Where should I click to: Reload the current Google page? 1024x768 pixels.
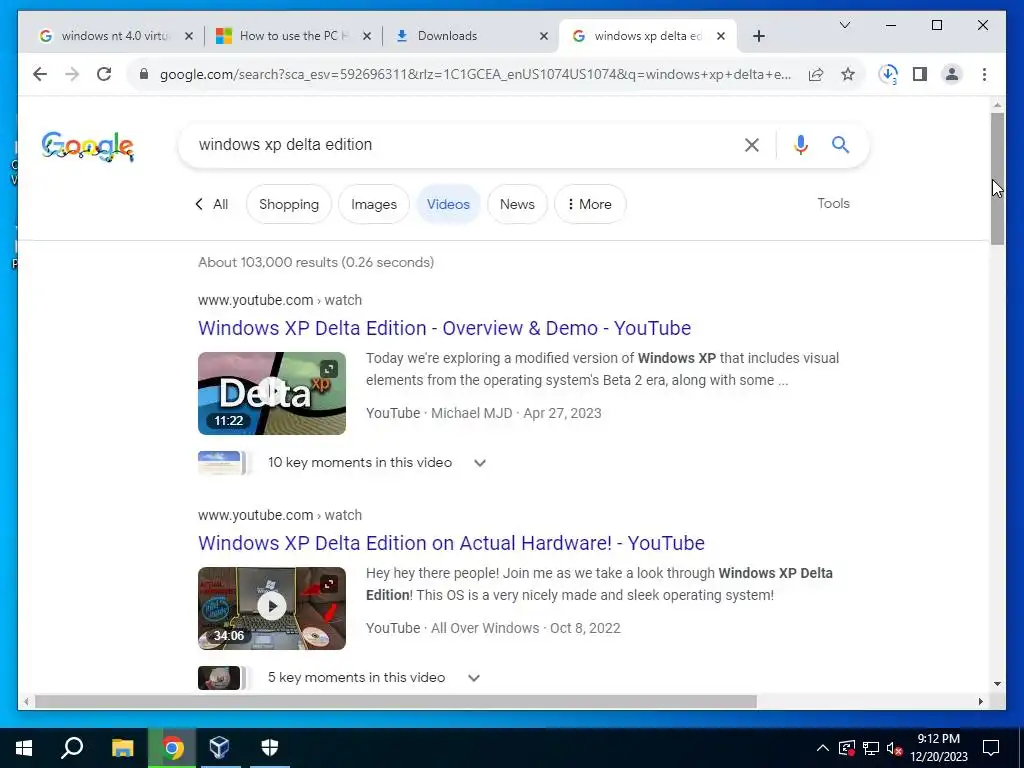point(104,74)
